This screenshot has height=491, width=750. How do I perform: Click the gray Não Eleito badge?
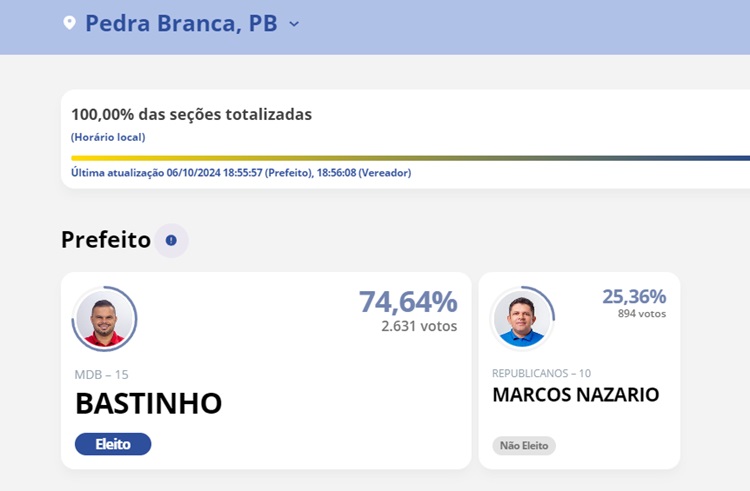[523, 446]
